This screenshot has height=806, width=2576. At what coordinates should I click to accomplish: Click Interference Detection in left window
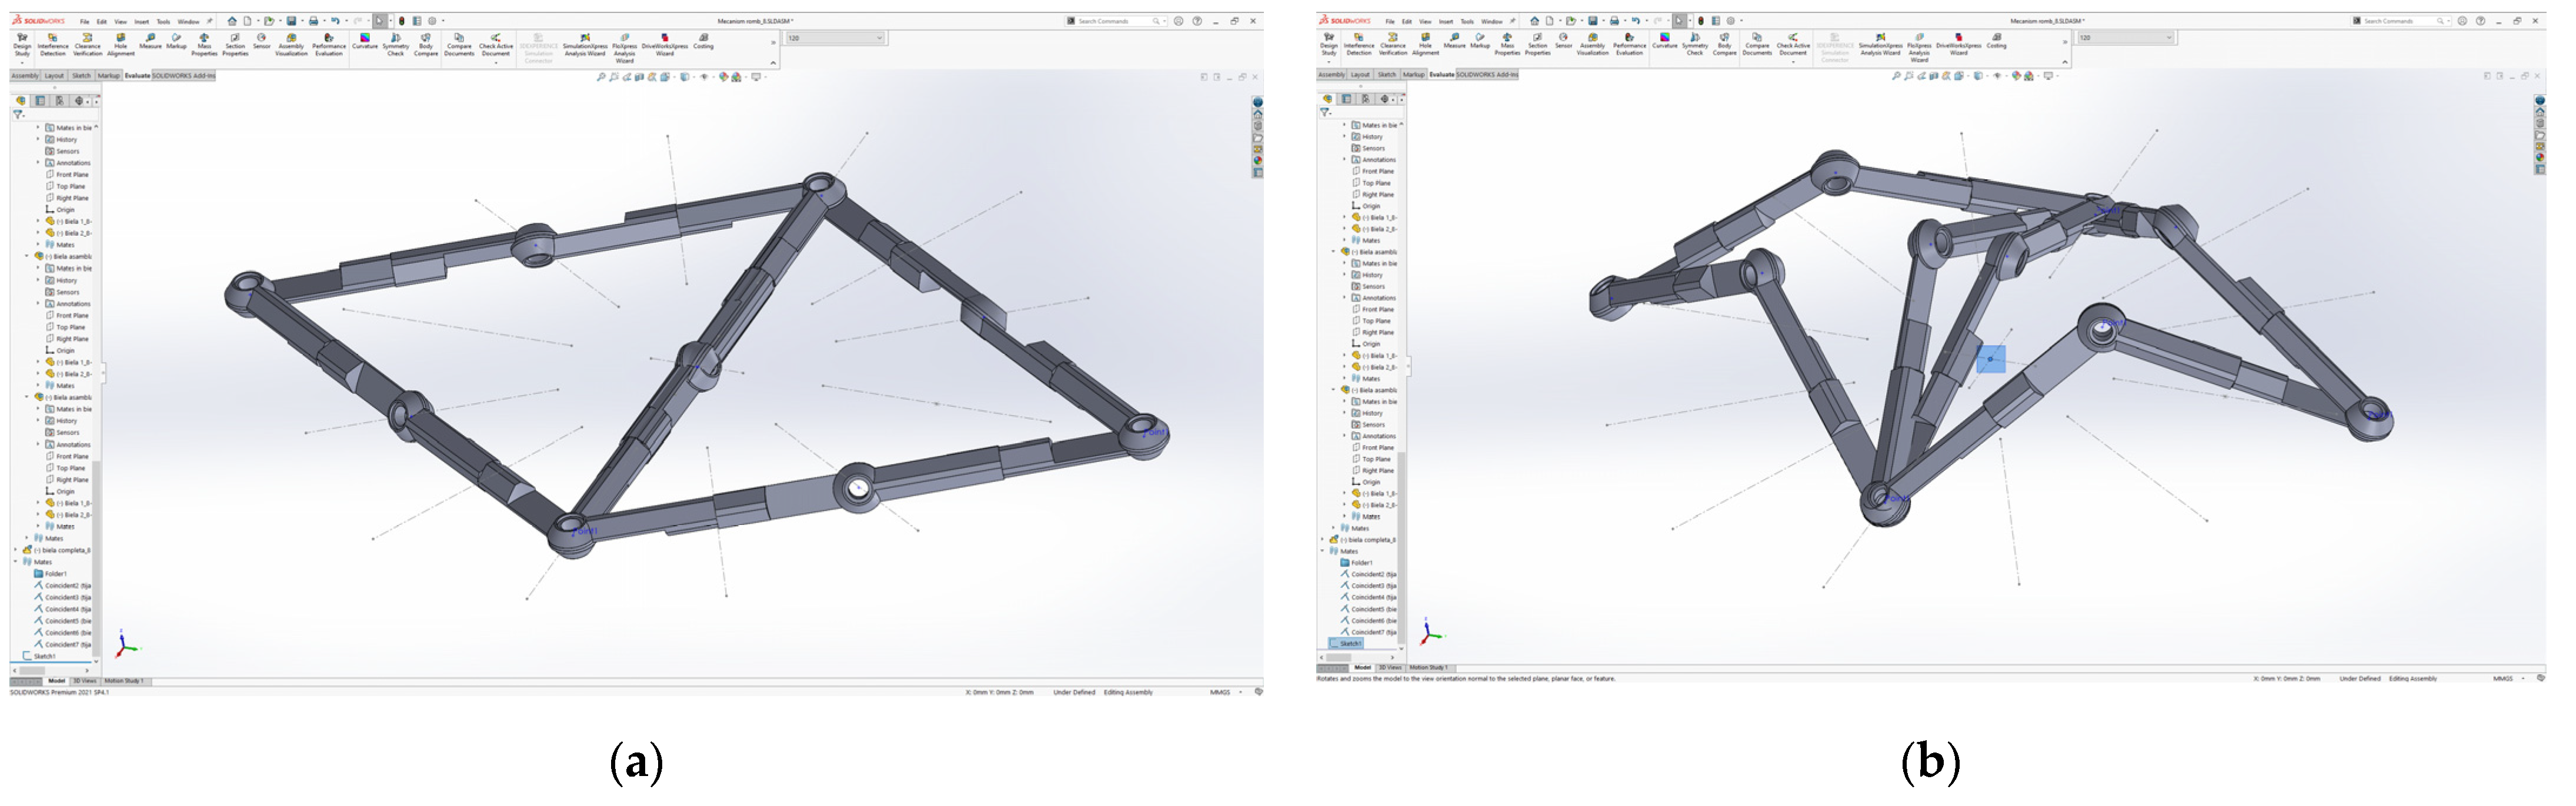(53, 42)
